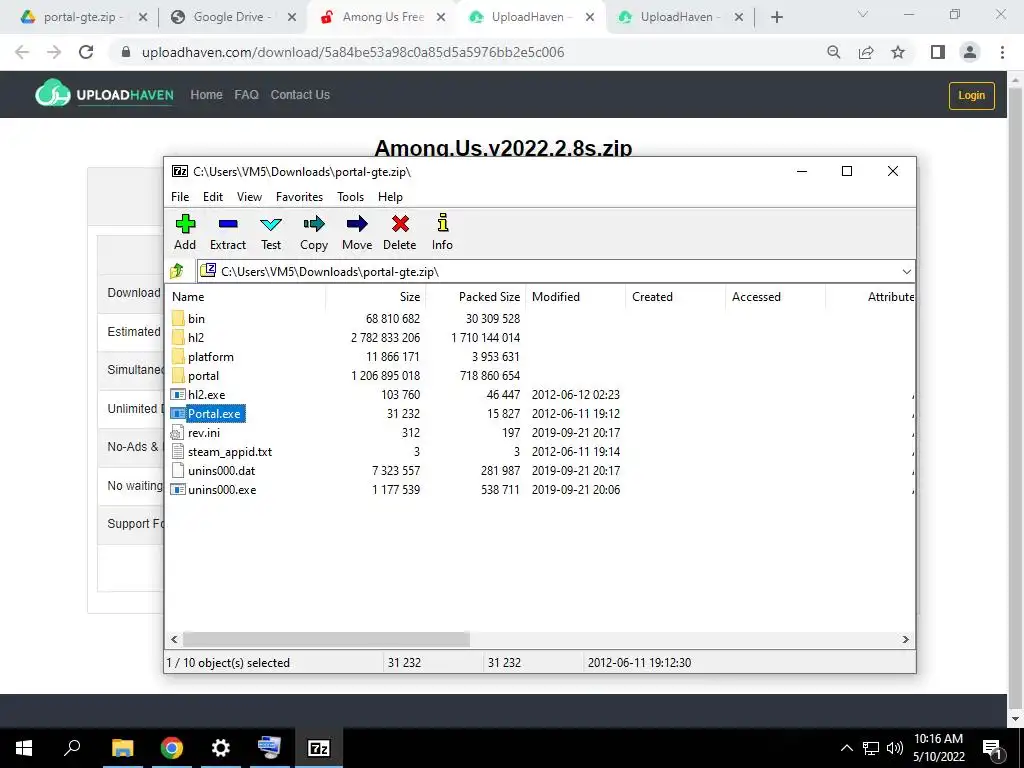Image resolution: width=1024 pixels, height=768 pixels.
Task: Click the horizontal scrollbar thumb in 7-Zip
Action: pyautogui.click(x=326, y=639)
